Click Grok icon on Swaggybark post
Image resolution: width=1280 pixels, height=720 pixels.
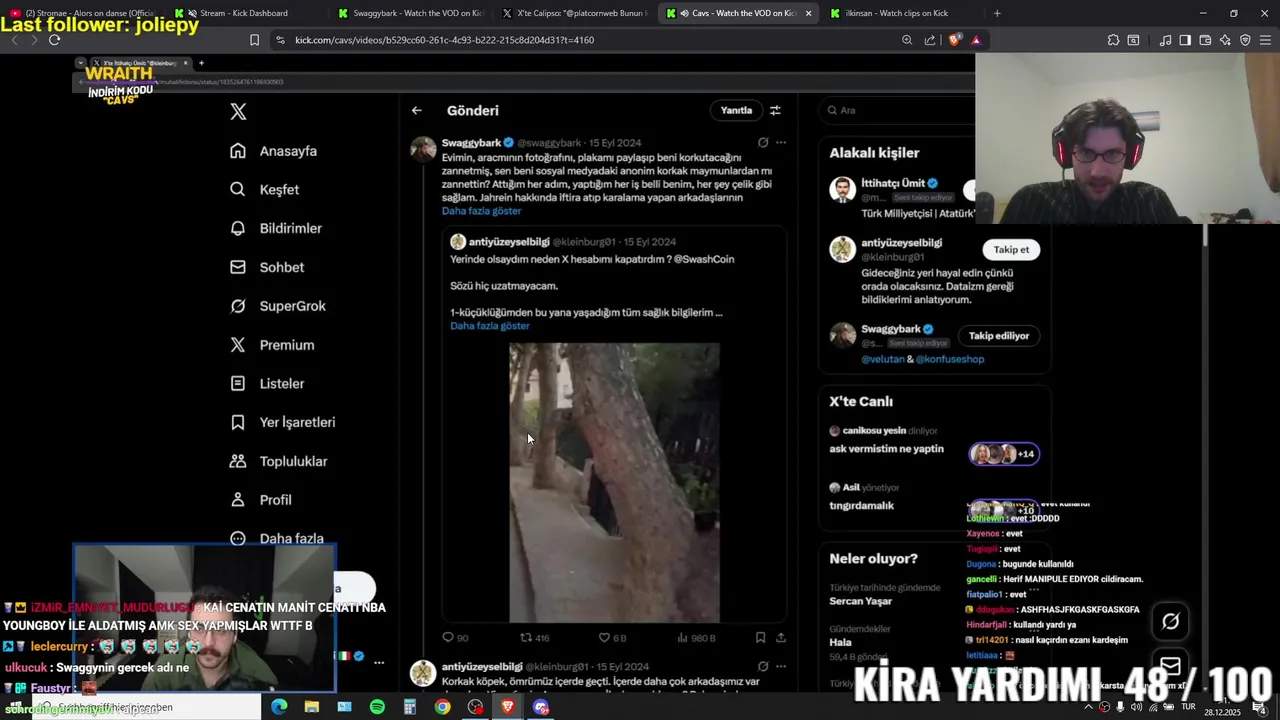(x=763, y=143)
